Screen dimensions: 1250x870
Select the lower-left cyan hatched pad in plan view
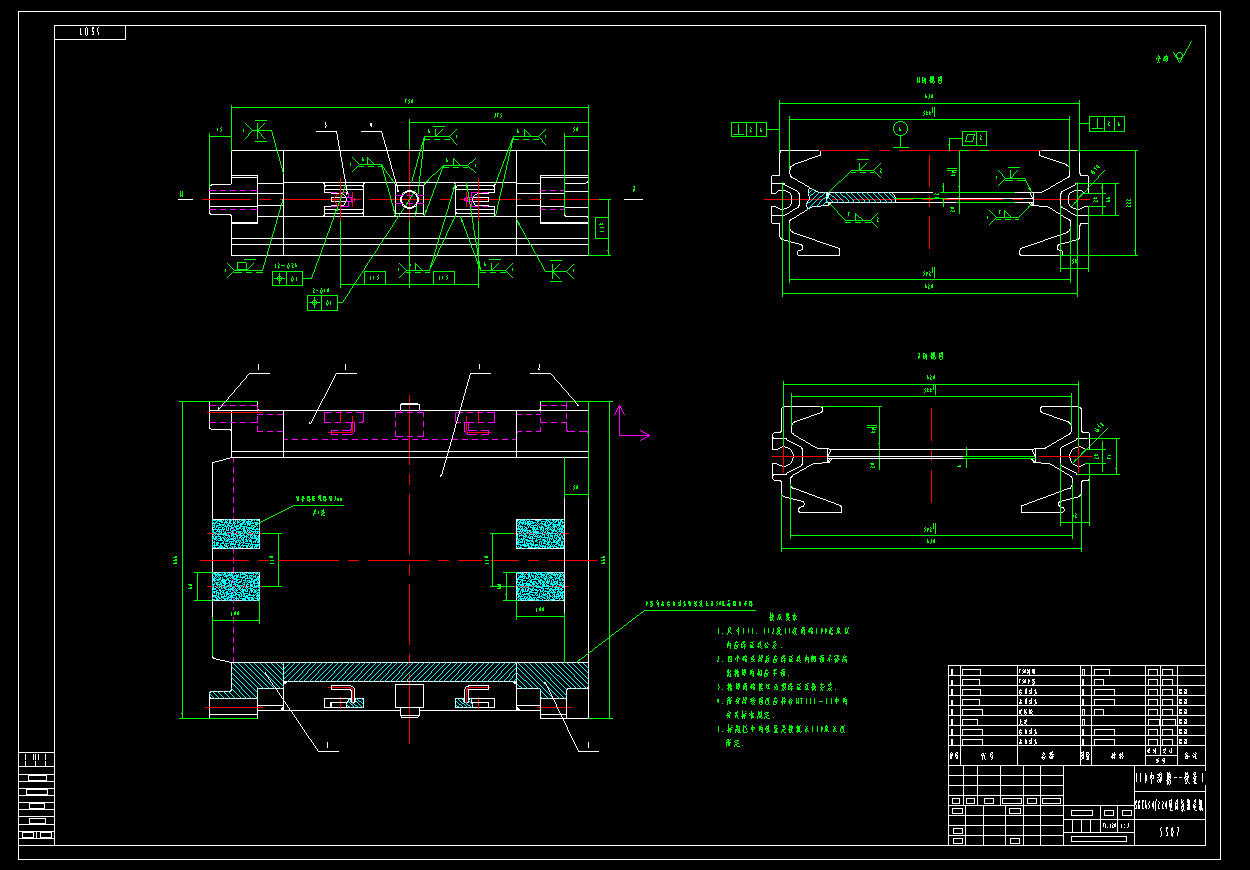(236, 586)
